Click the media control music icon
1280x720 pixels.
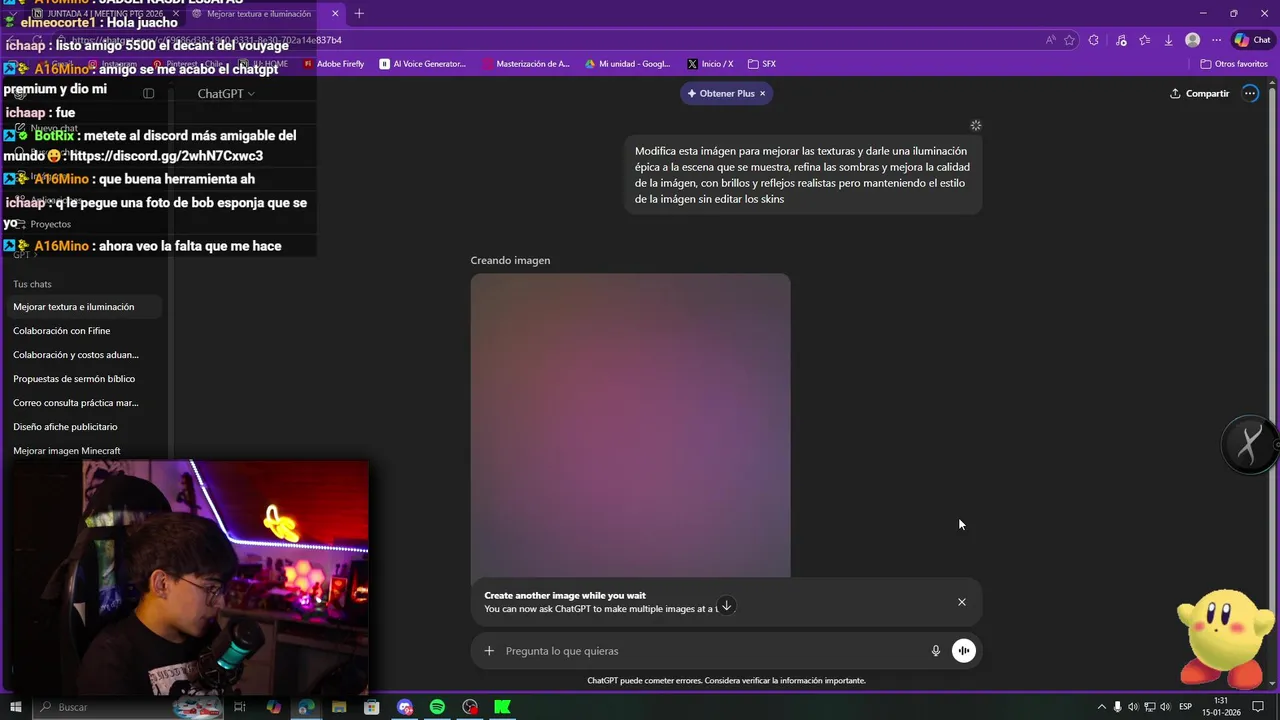tap(1121, 40)
